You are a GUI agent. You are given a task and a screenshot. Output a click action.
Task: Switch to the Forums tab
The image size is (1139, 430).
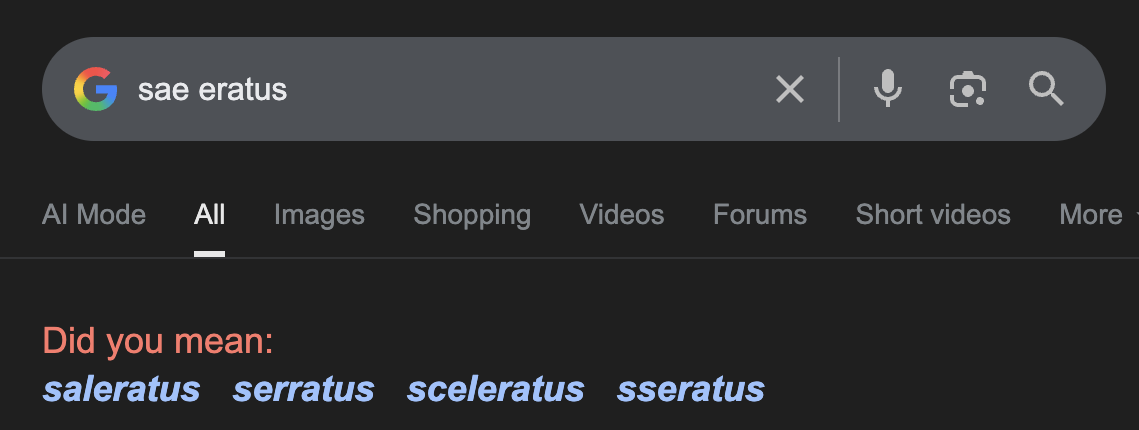tap(760, 215)
